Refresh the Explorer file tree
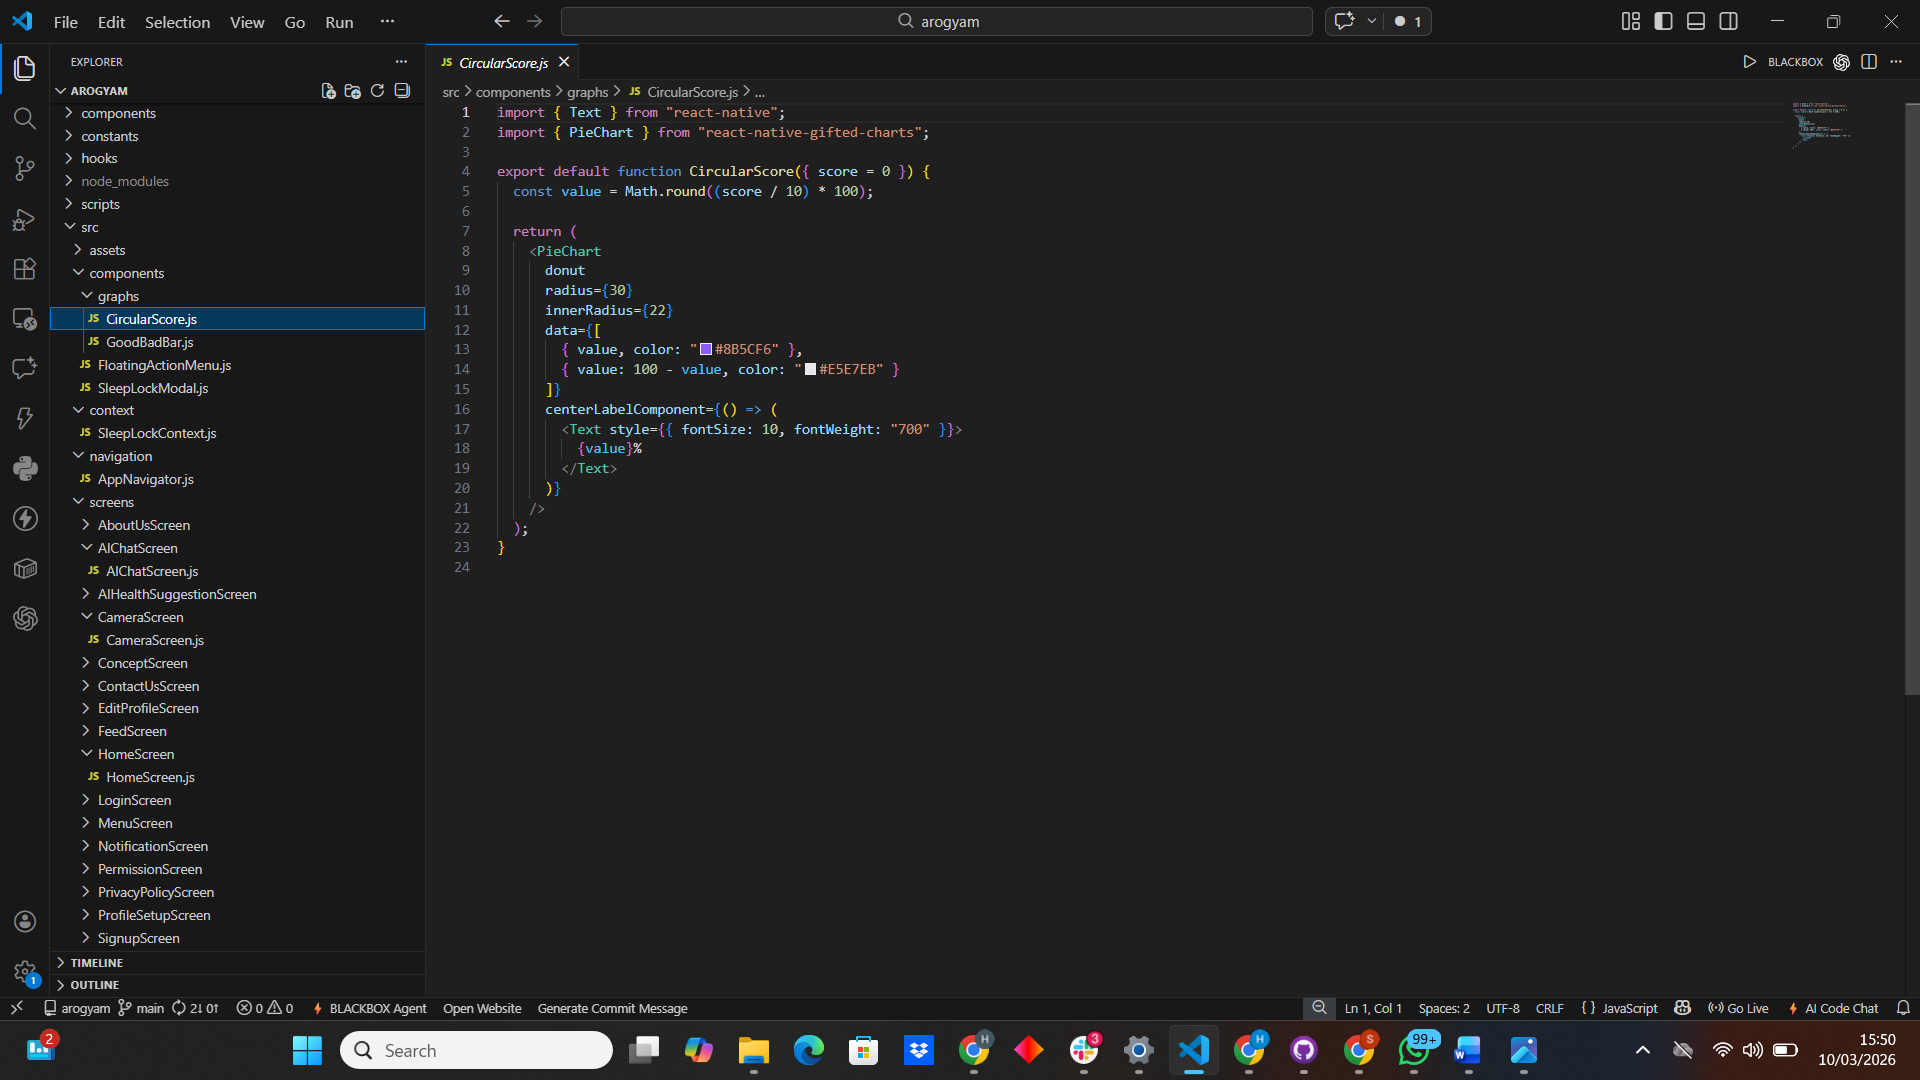Screen dimensions: 1920x1080 pyautogui.click(x=377, y=91)
